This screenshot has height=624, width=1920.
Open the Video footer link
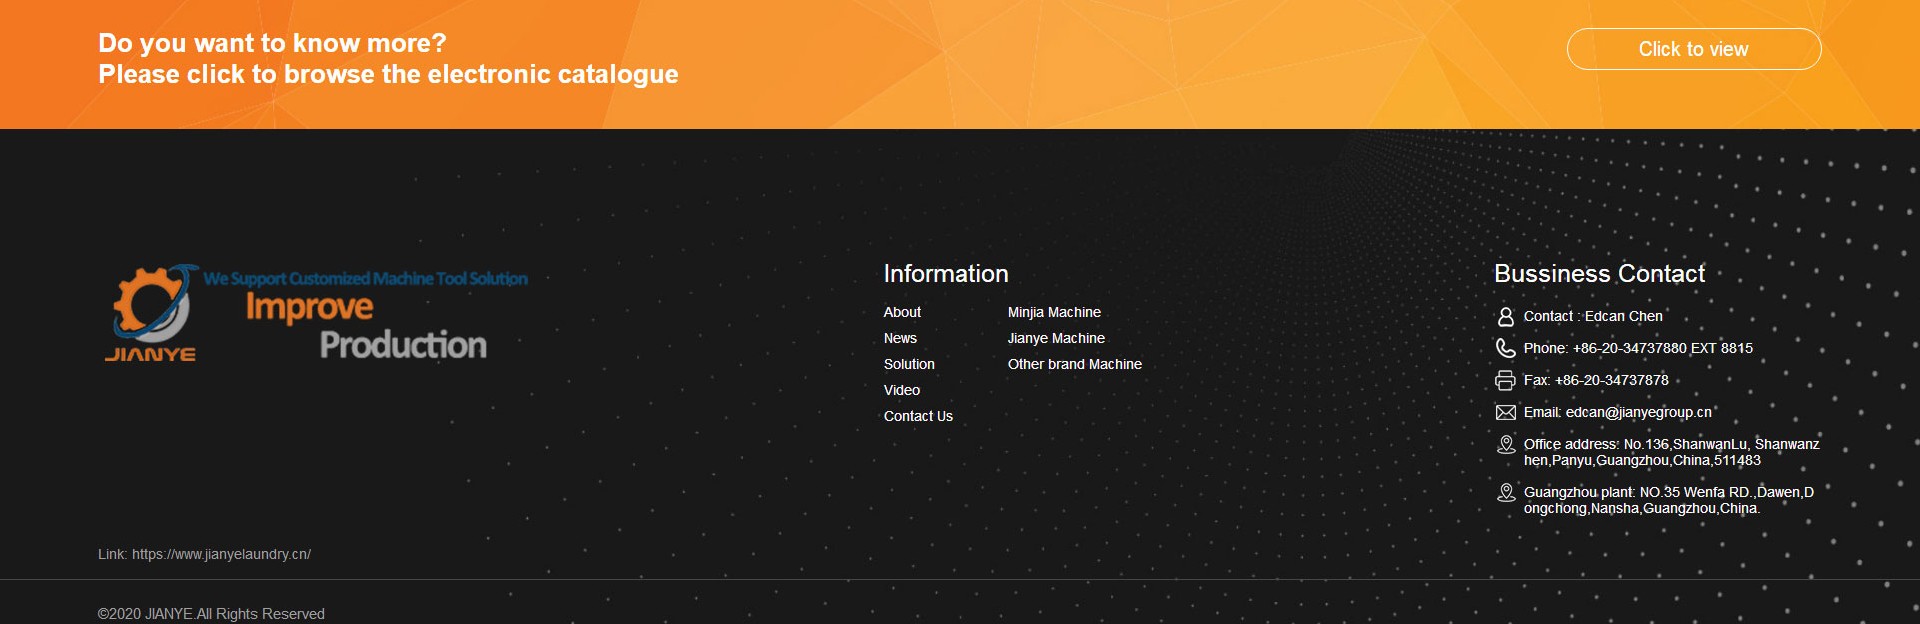[901, 390]
